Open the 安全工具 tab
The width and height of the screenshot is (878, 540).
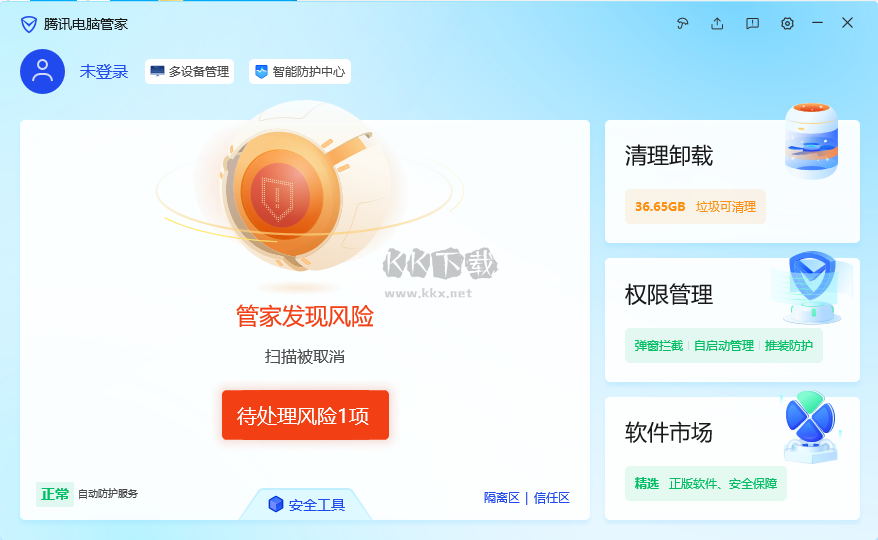(306, 504)
